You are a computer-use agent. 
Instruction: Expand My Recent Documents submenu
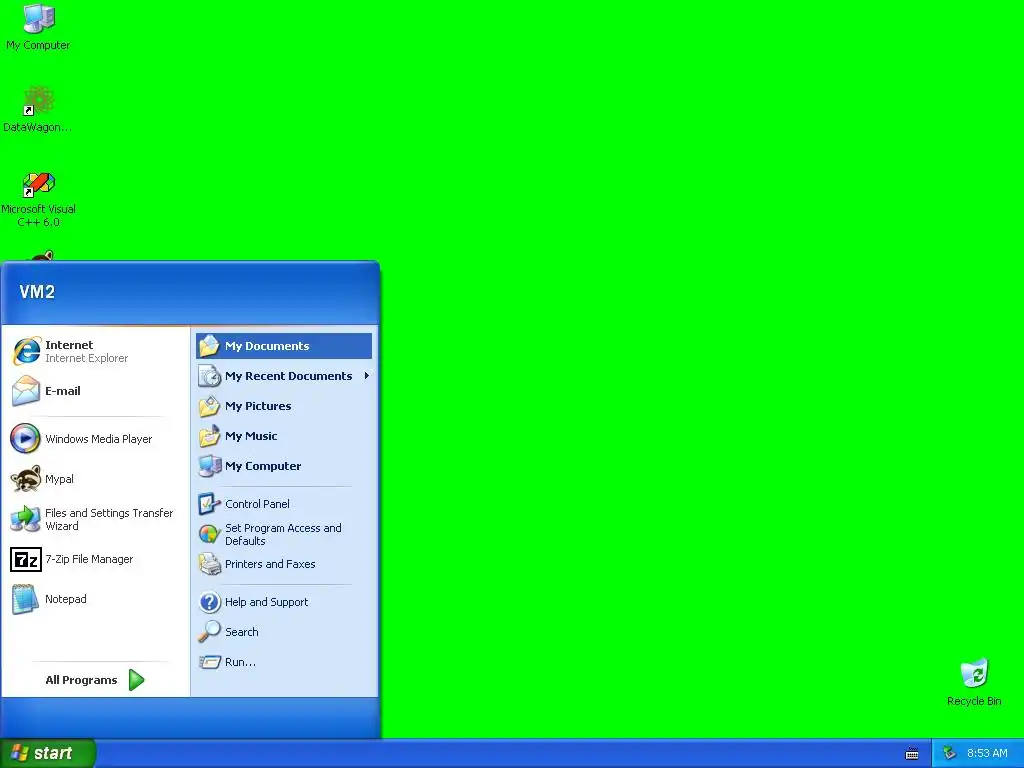pos(284,376)
